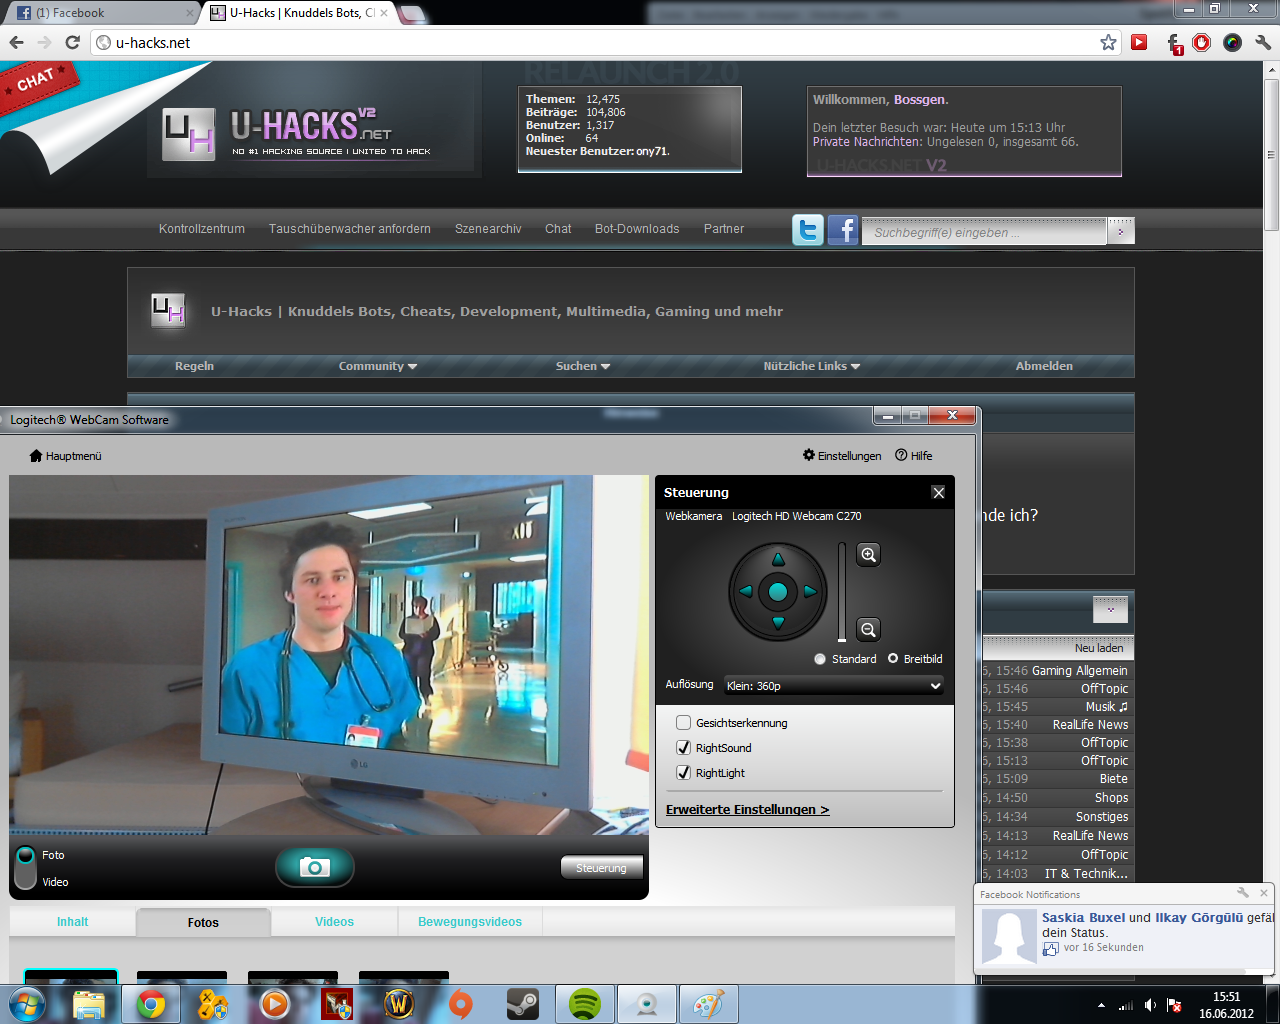Open Regeln link
This screenshot has height=1024, width=1280.
point(194,366)
